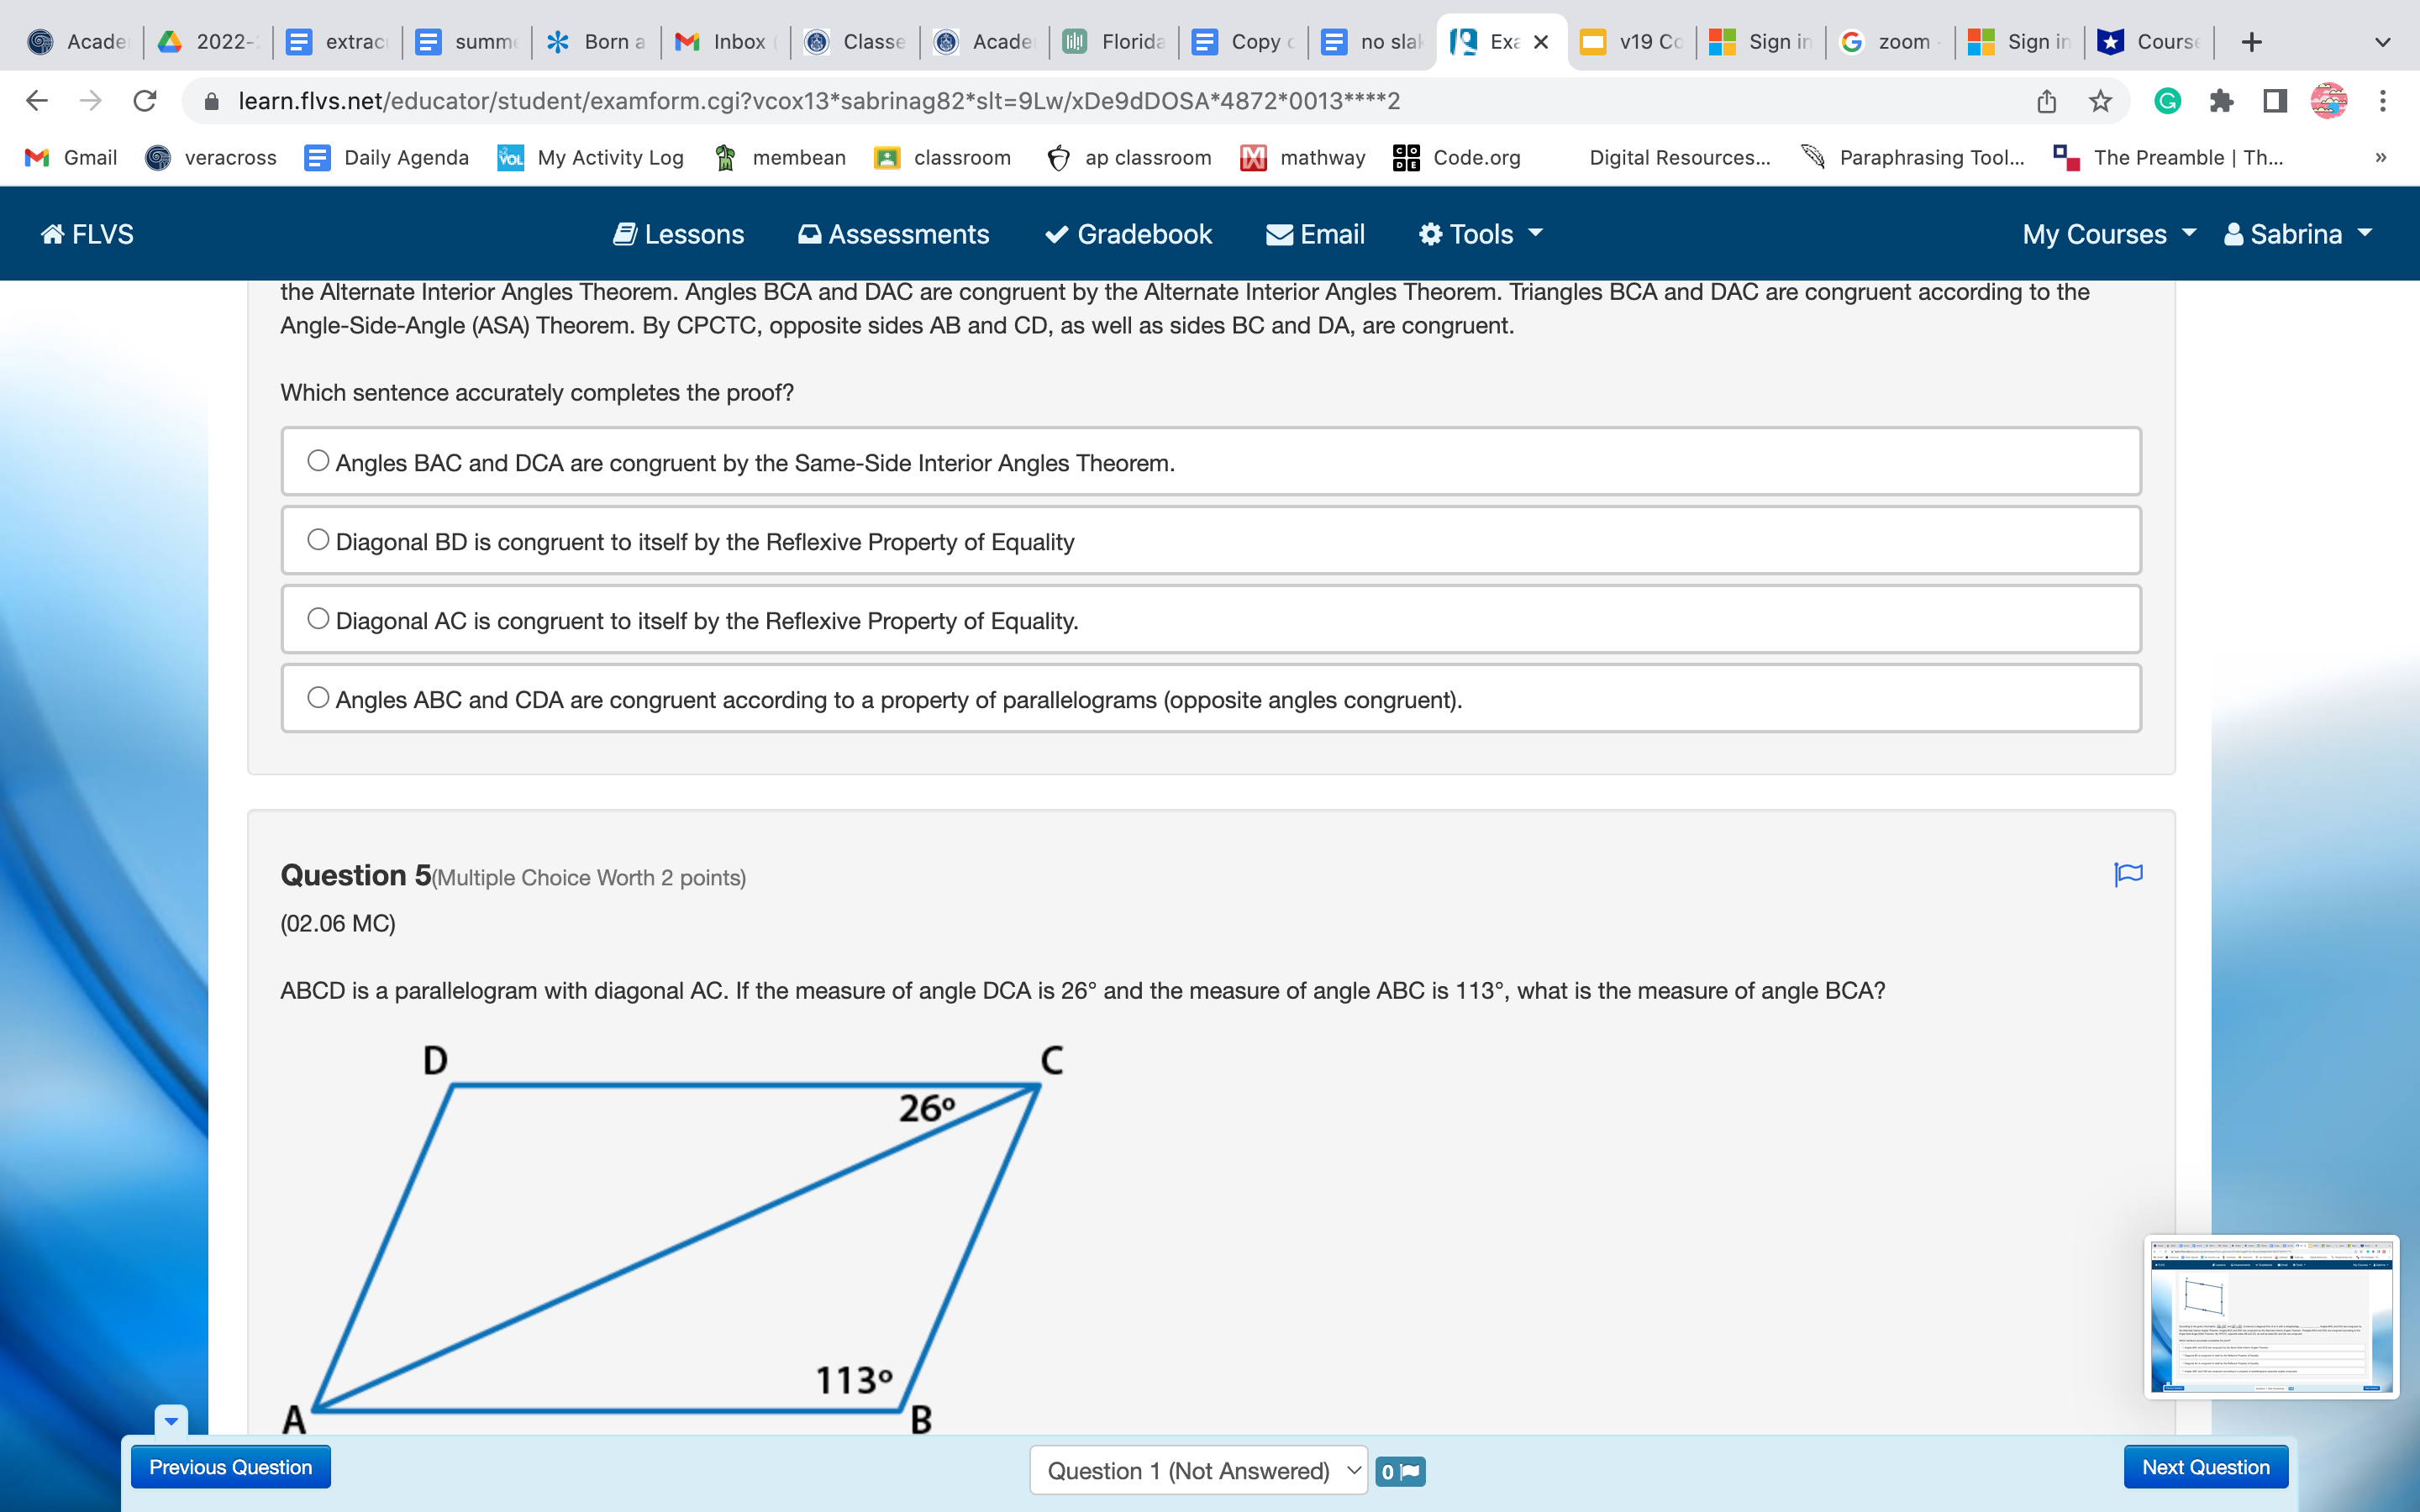Expand the My Courses dropdown menu
2420x1512 pixels.
tap(2108, 234)
